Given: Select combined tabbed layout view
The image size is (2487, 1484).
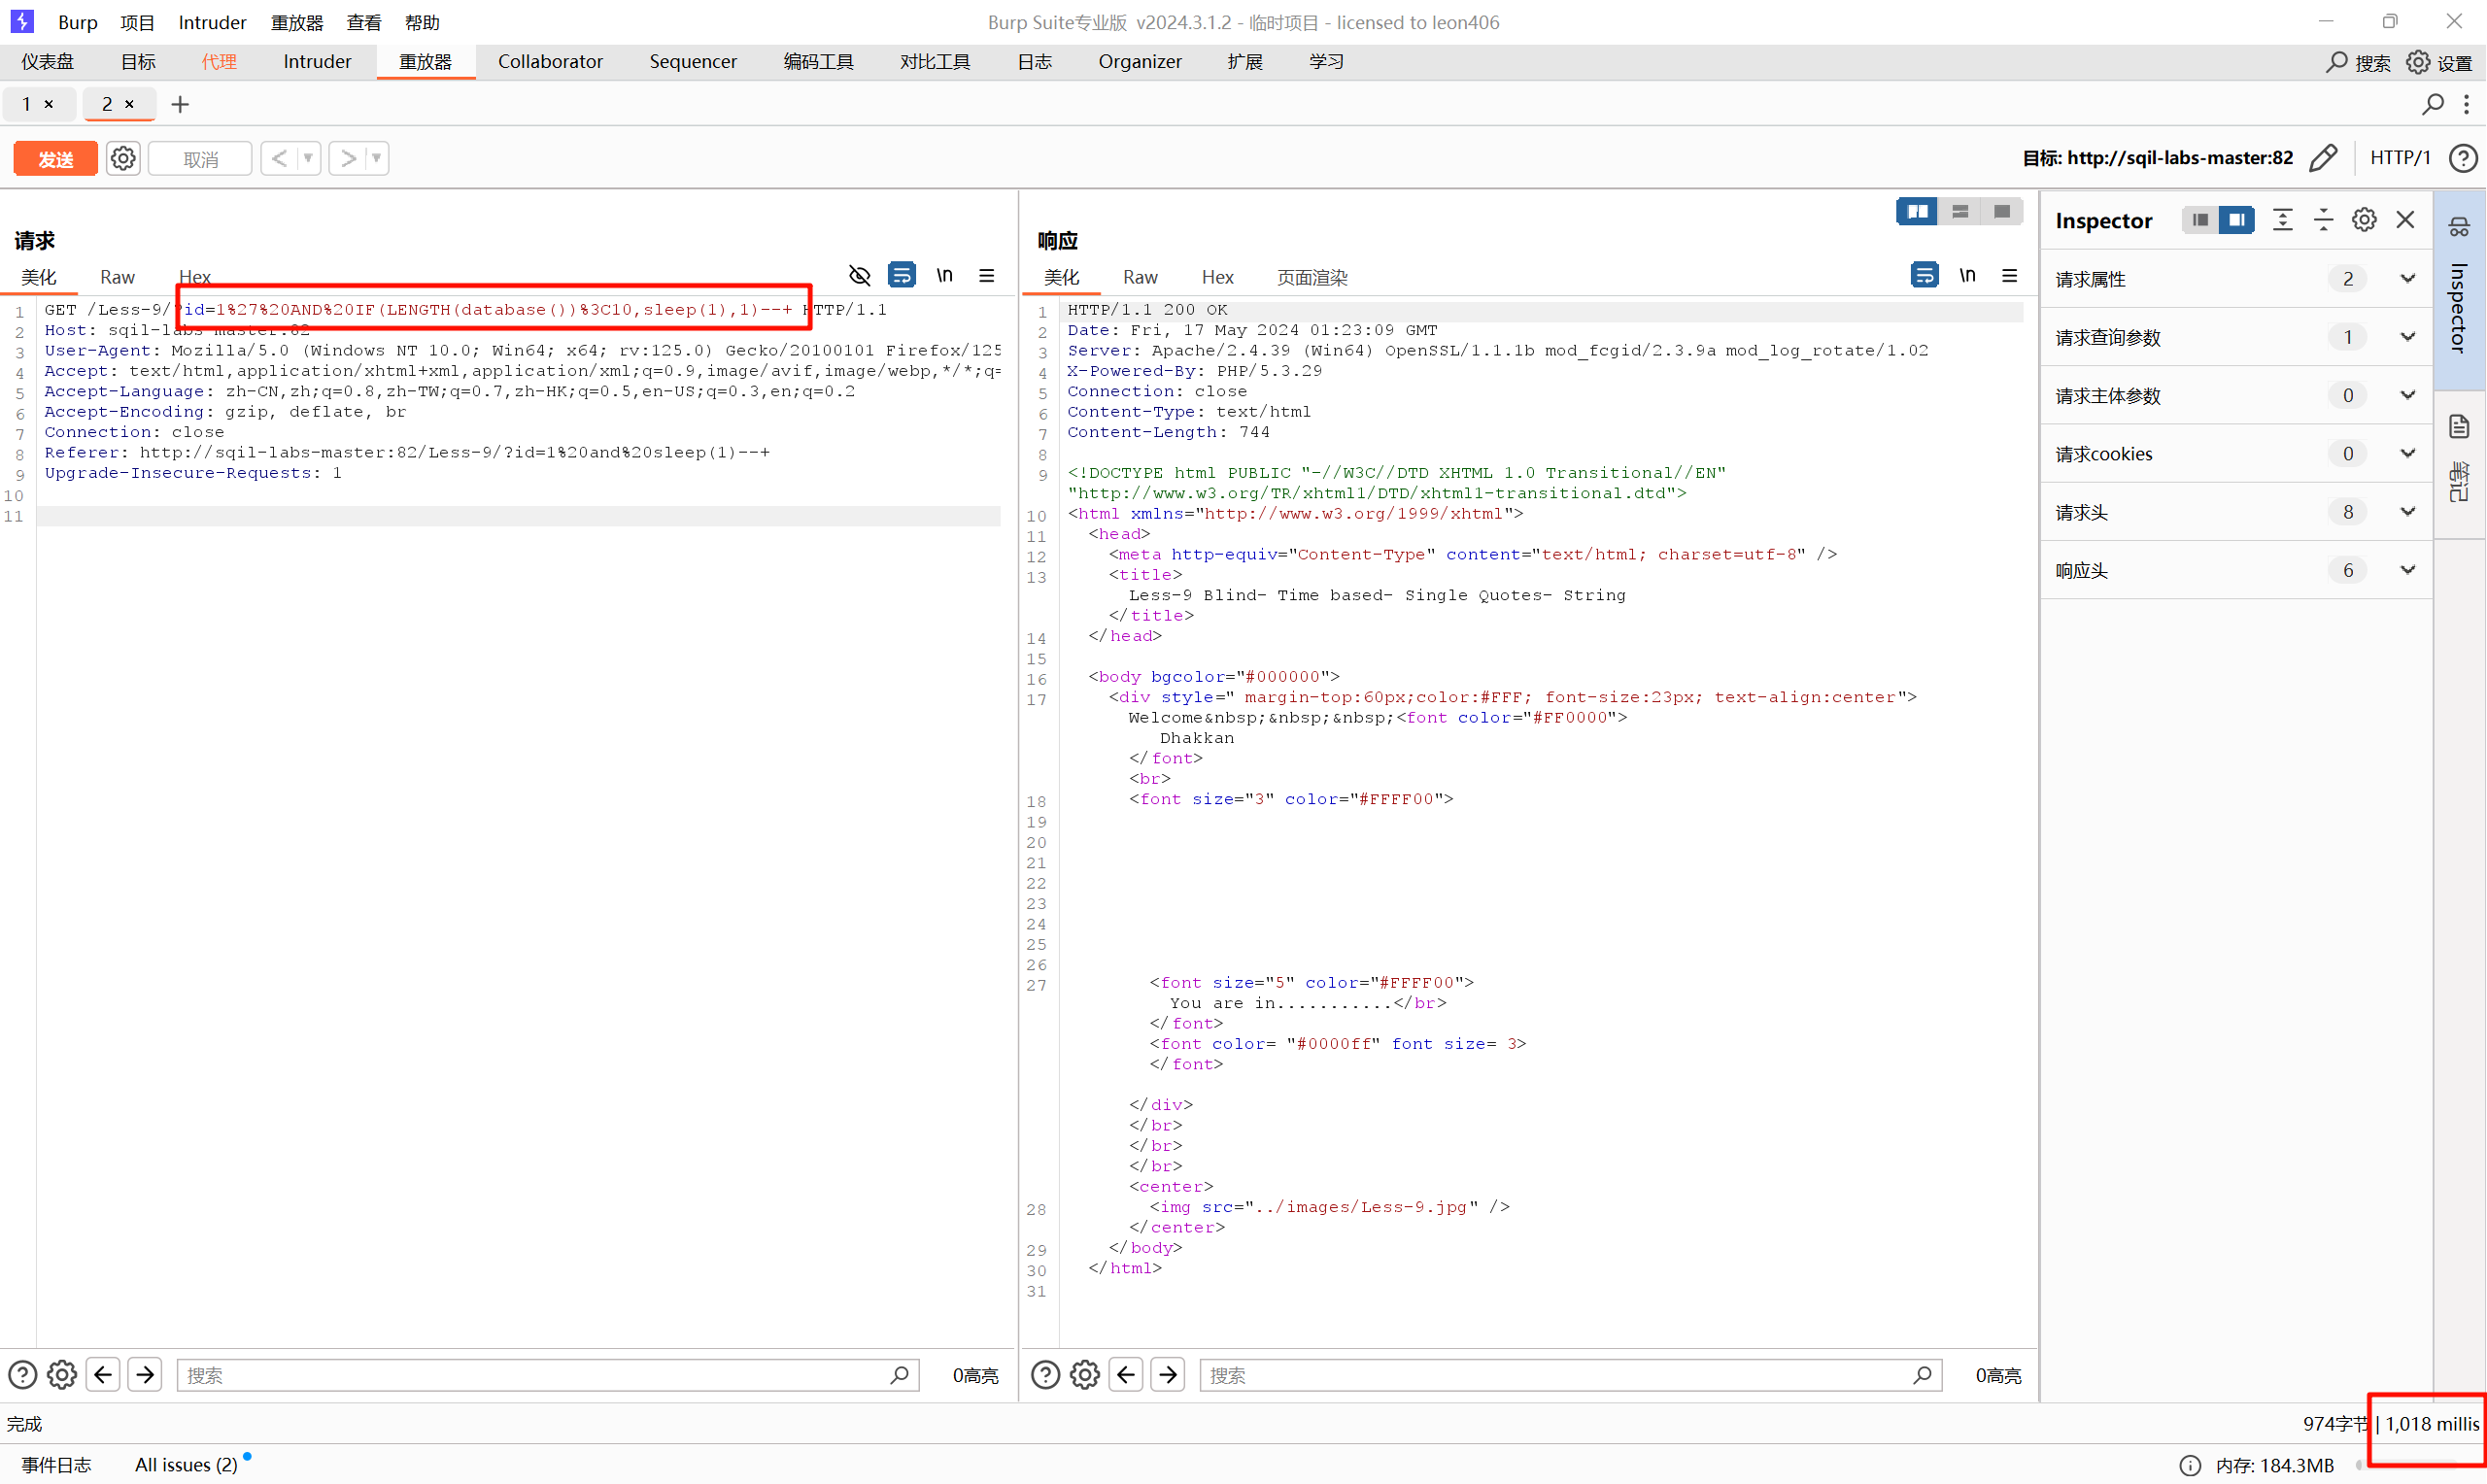Looking at the screenshot, I should click(x=2002, y=212).
